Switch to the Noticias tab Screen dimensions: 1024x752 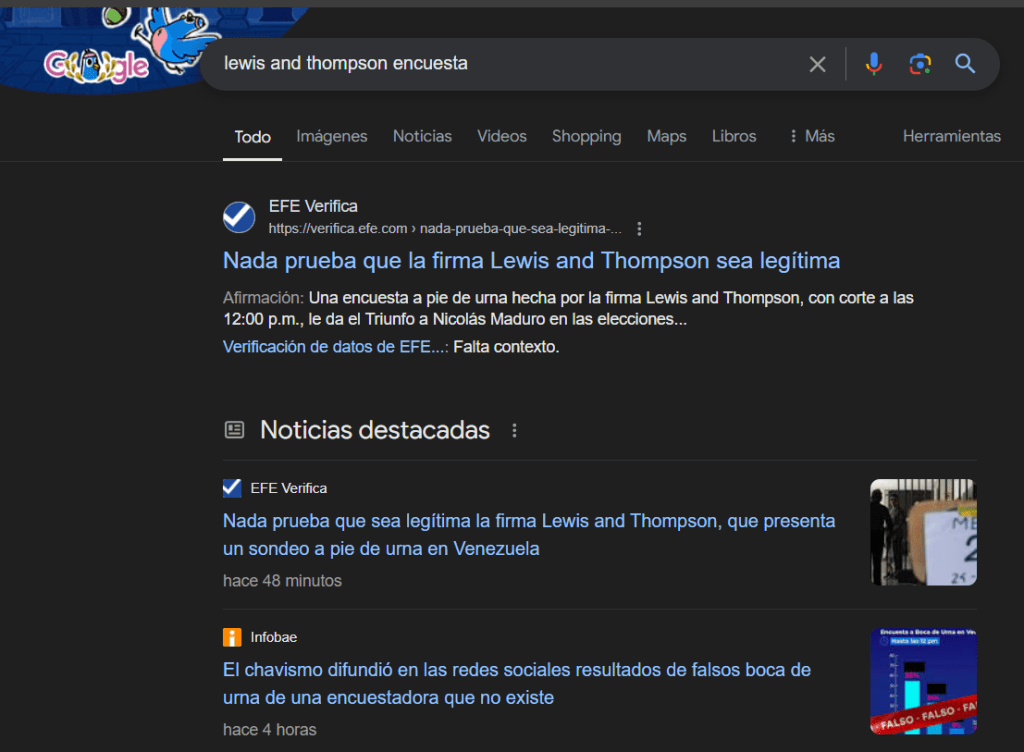[423, 136]
